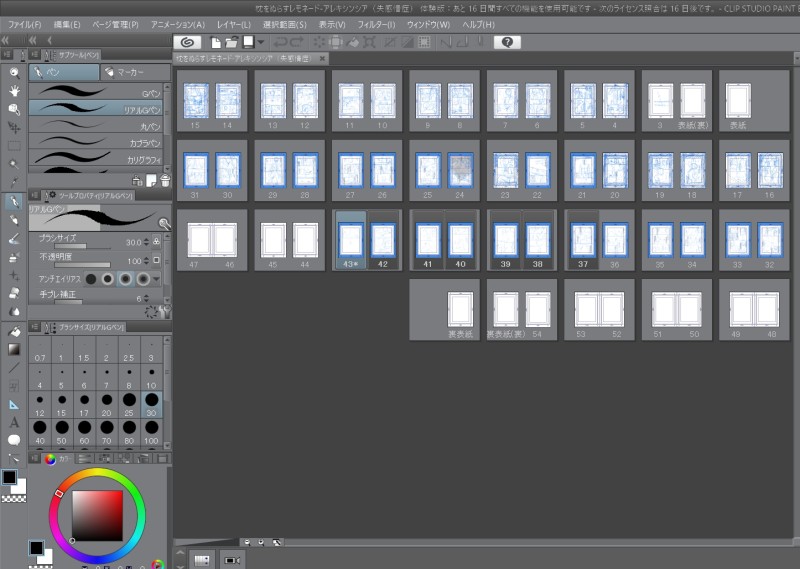Select the Text tool
This screenshot has width=800, height=569.
click(14, 423)
